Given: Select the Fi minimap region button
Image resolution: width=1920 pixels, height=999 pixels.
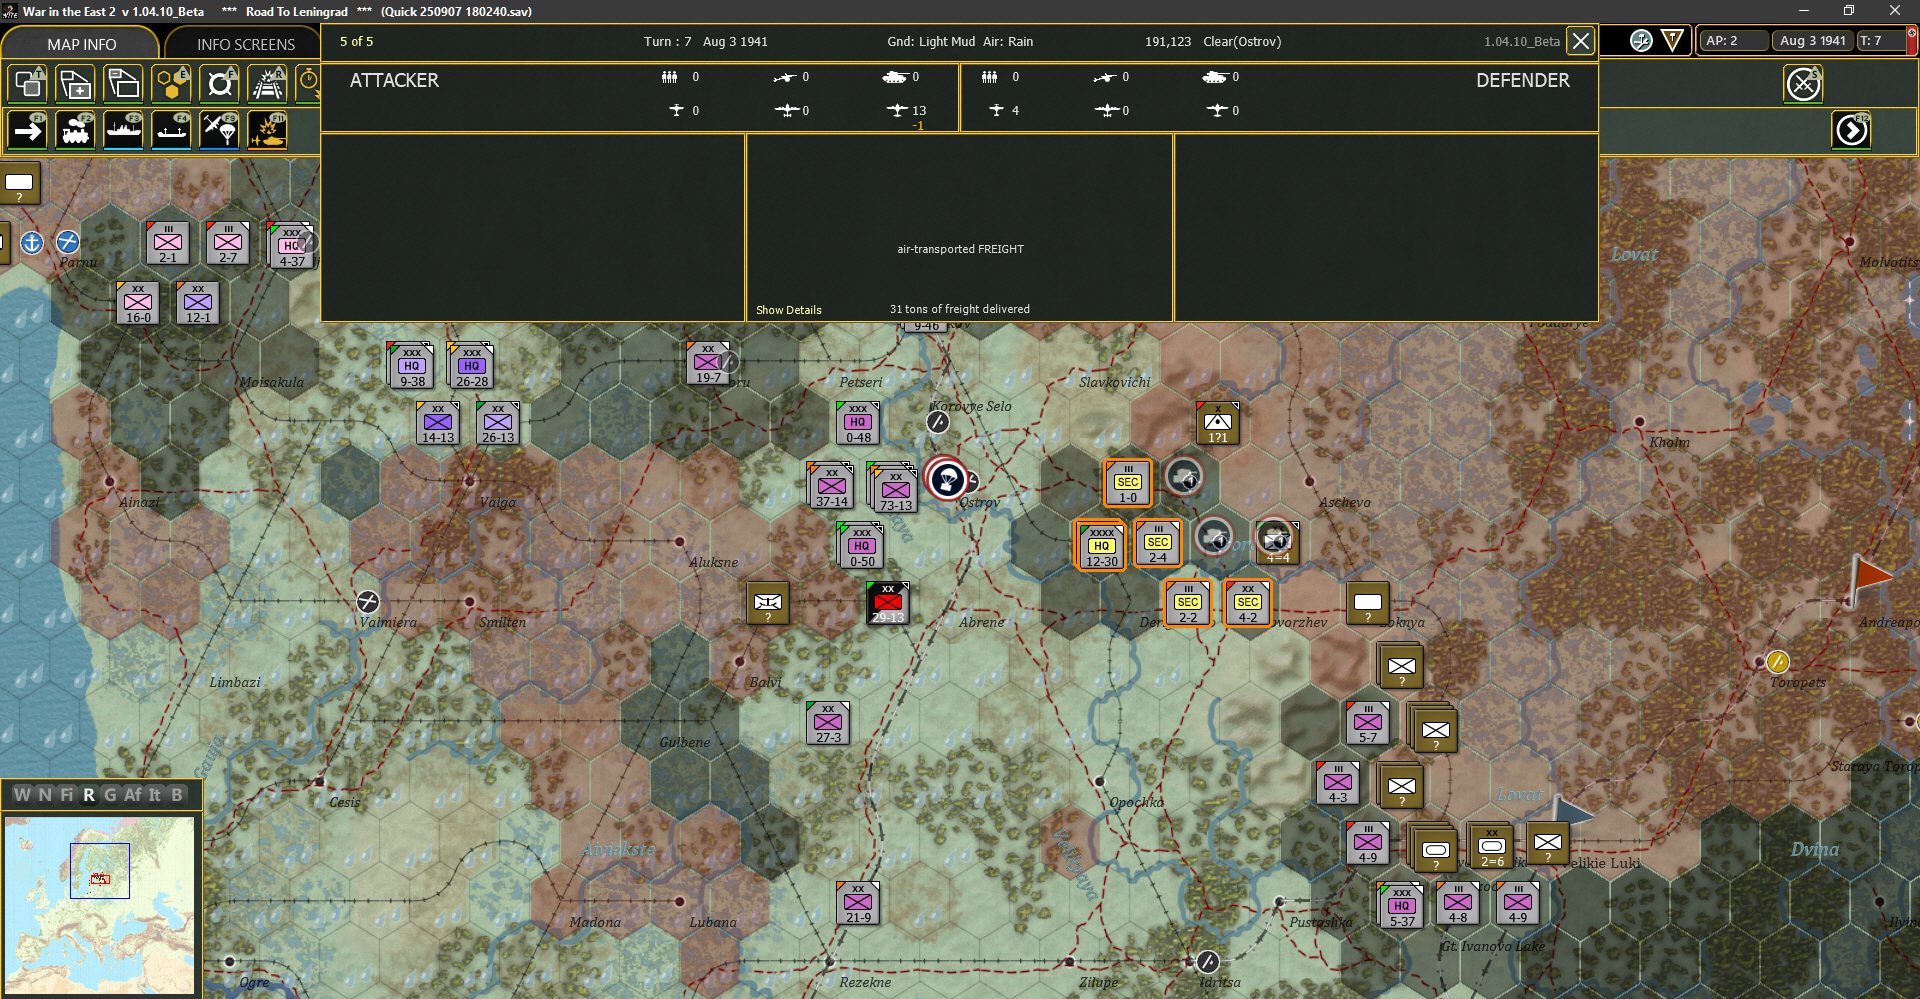Looking at the screenshot, I should point(67,795).
